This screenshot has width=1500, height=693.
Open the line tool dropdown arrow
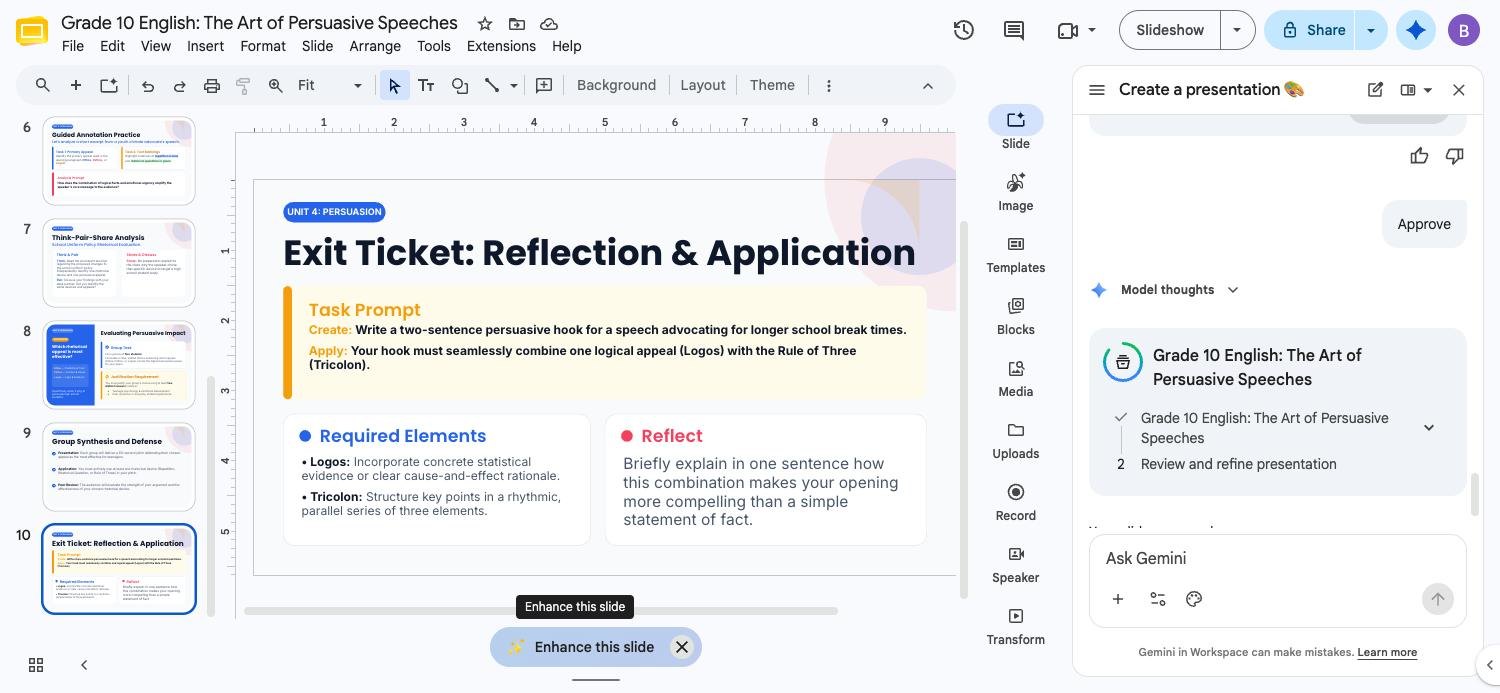pos(514,85)
